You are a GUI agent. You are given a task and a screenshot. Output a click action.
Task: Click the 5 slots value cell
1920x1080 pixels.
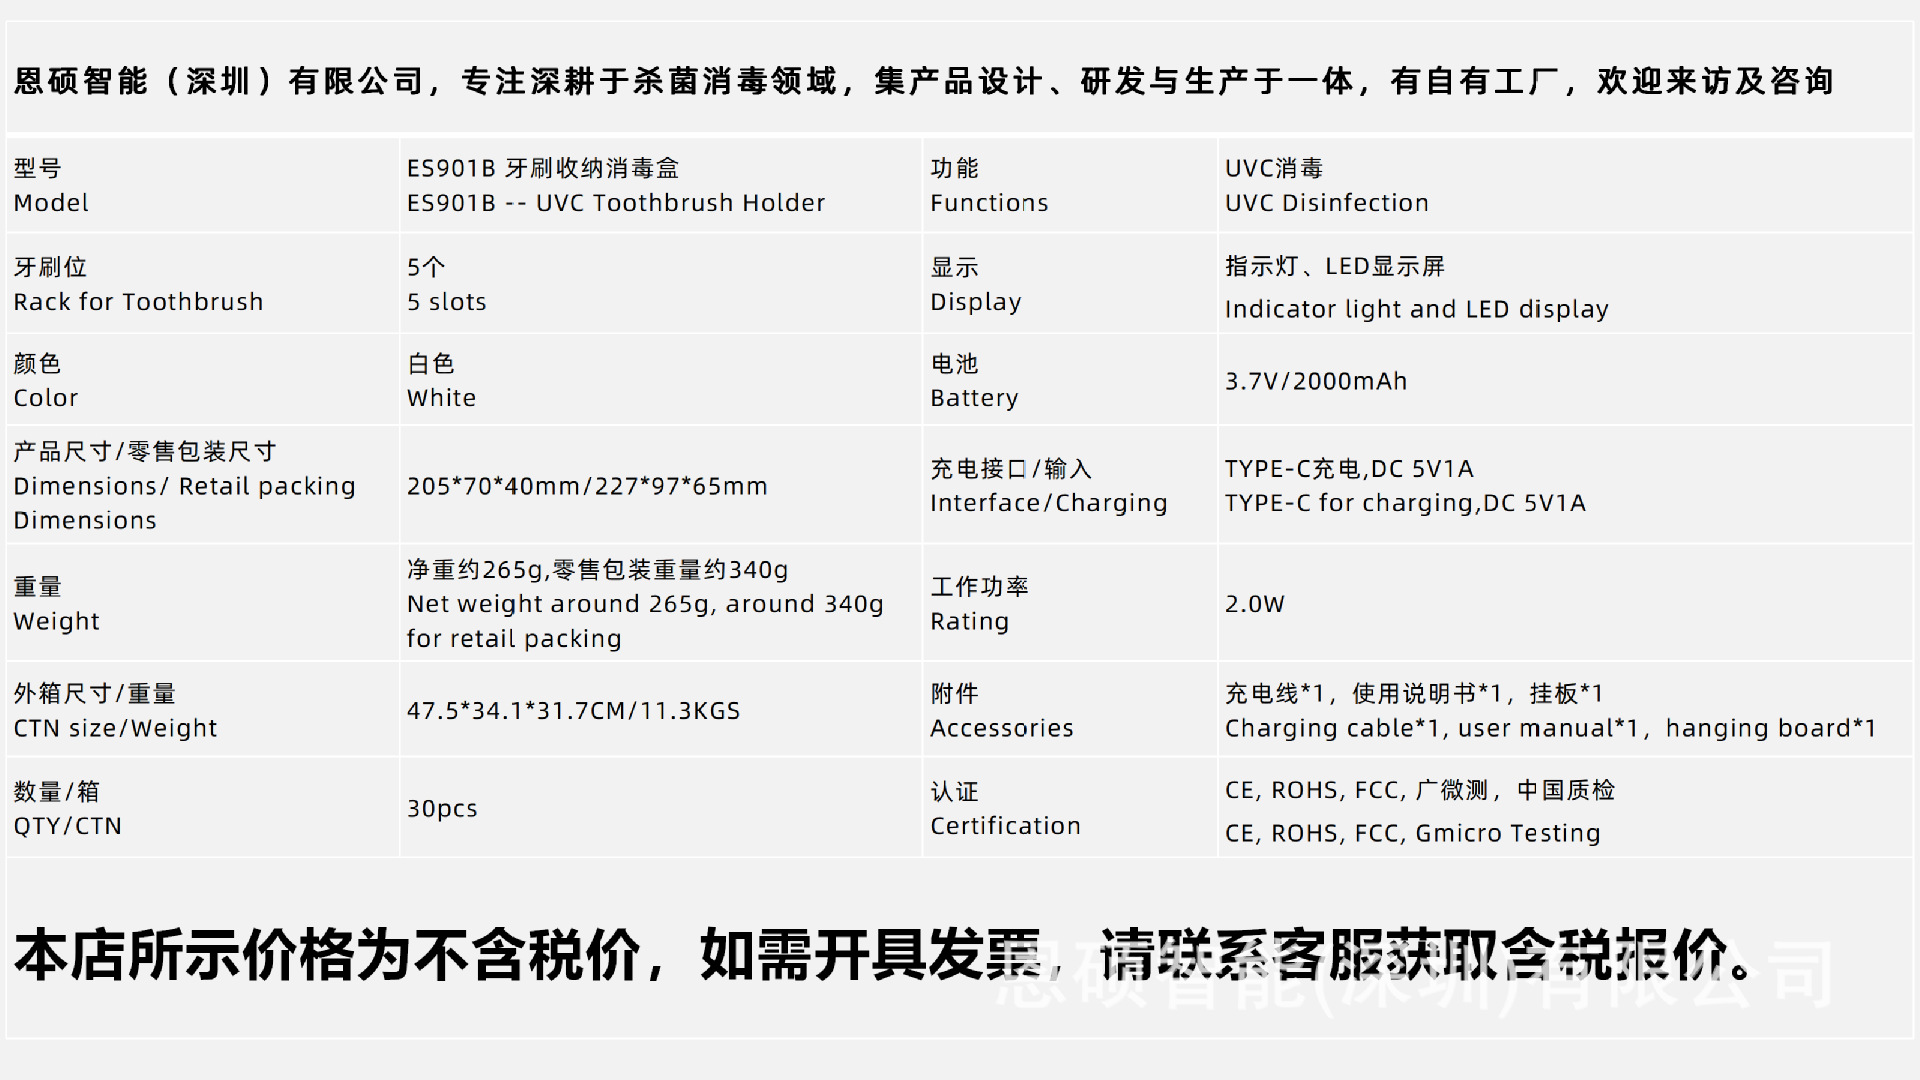(x=446, y=302)
